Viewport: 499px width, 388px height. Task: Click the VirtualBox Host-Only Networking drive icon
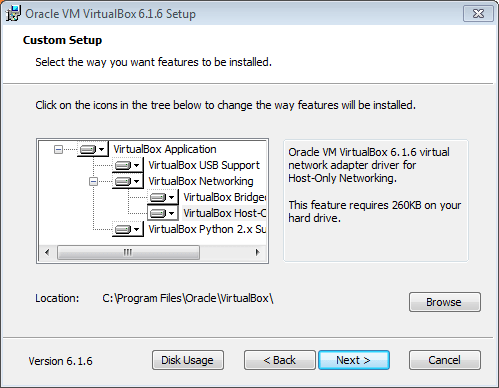(158, 213)
